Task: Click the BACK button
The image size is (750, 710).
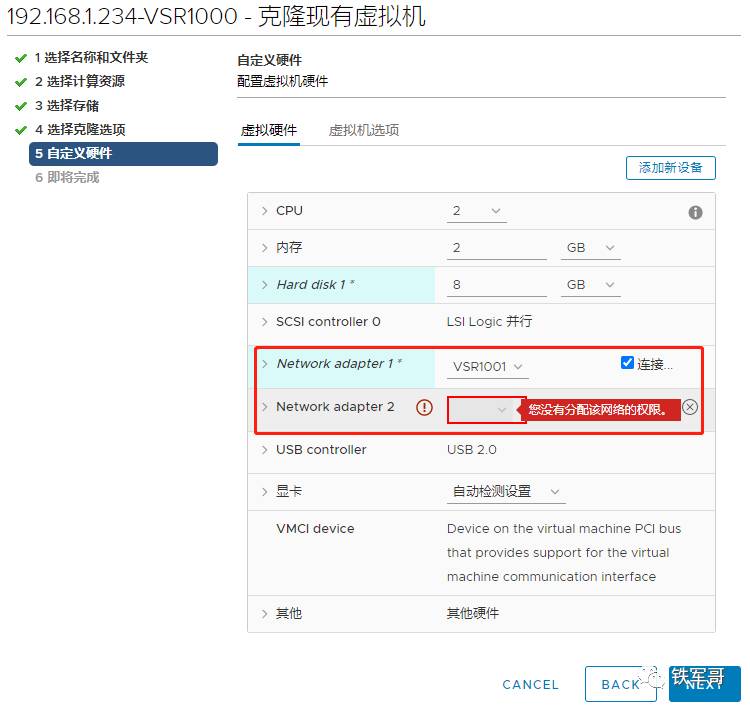Action: click(620, 685)
